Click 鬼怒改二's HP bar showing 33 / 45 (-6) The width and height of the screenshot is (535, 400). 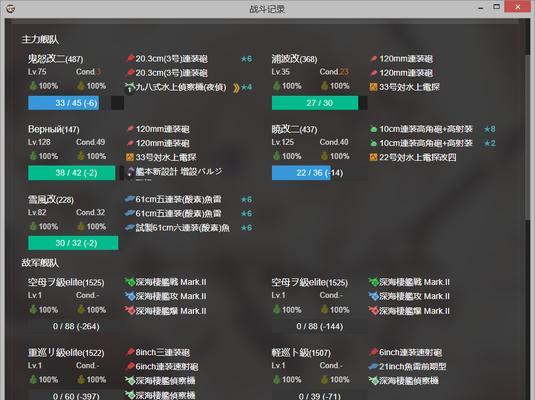pyautogui.click(x=76, y=103)
